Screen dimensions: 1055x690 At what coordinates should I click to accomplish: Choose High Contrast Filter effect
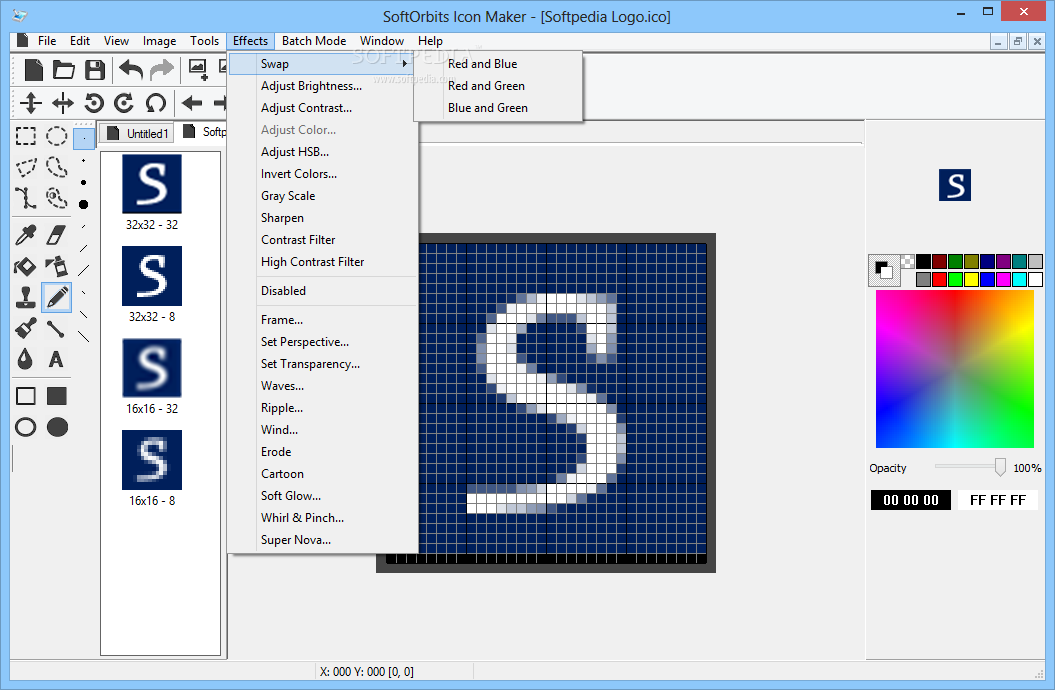click(x=322, y=262)
